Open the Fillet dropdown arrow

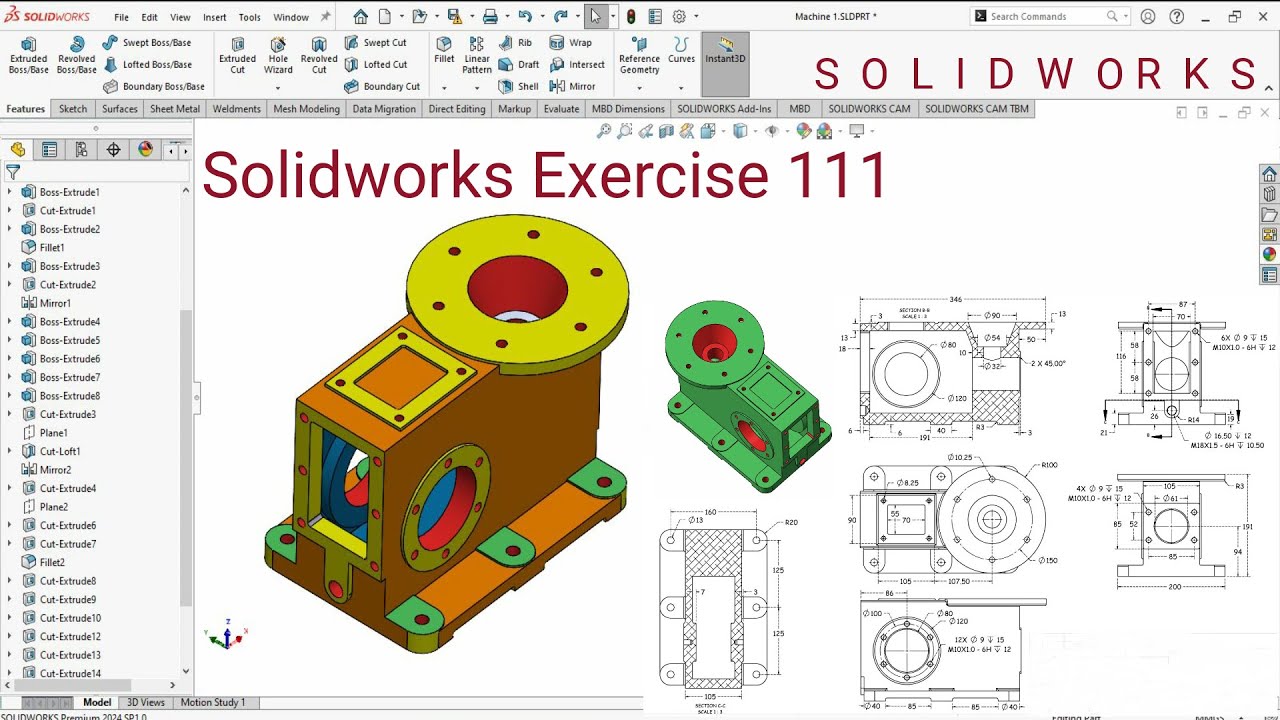click(x=444, y=87)
